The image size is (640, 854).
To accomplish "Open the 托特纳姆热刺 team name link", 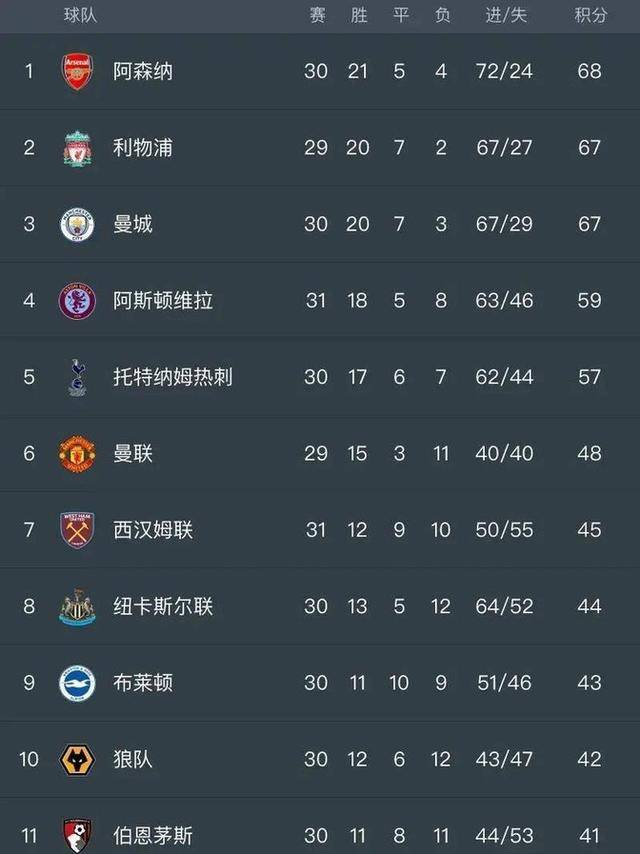I will click(x=173, y=377).
